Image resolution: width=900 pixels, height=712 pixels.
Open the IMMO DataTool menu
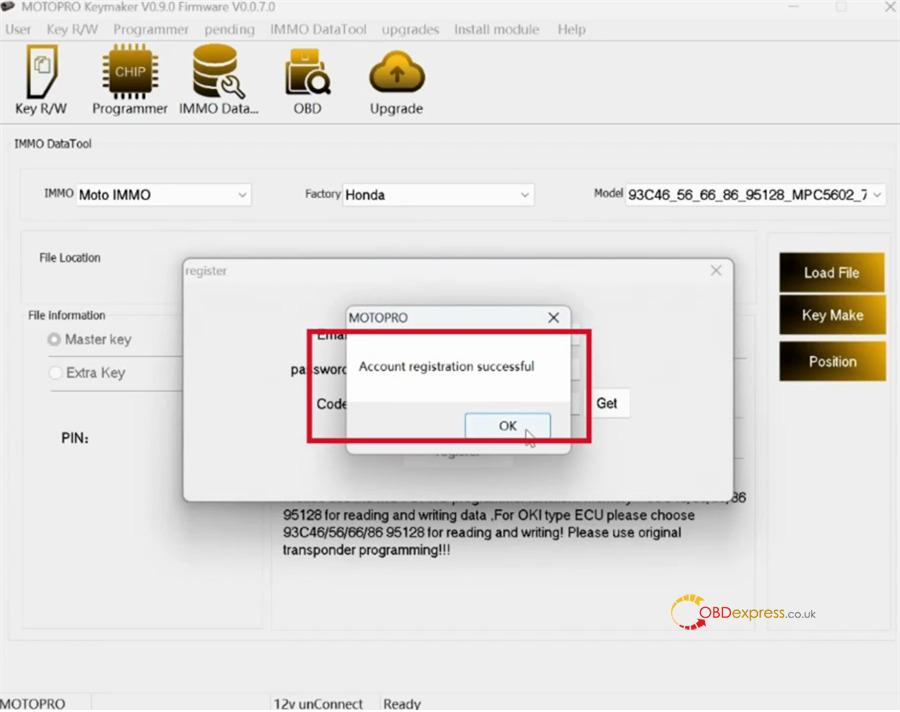click(318, 29)
